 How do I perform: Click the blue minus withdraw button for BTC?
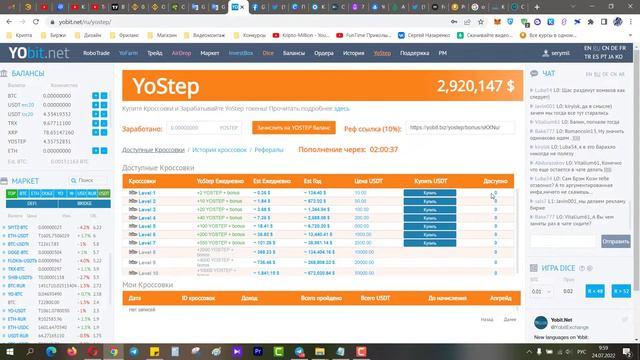click(104, 96)
